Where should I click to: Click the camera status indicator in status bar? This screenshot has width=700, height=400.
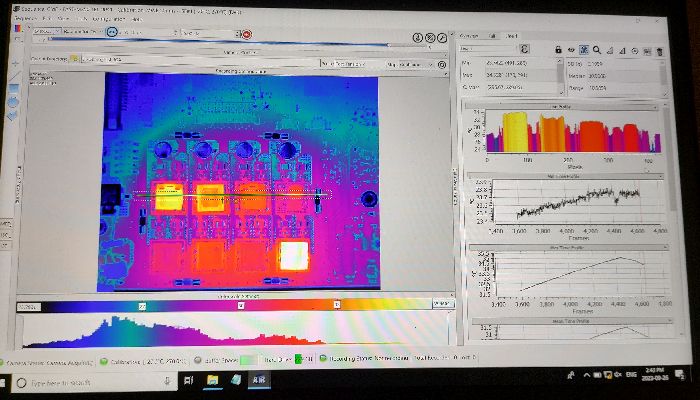point(47,363)
